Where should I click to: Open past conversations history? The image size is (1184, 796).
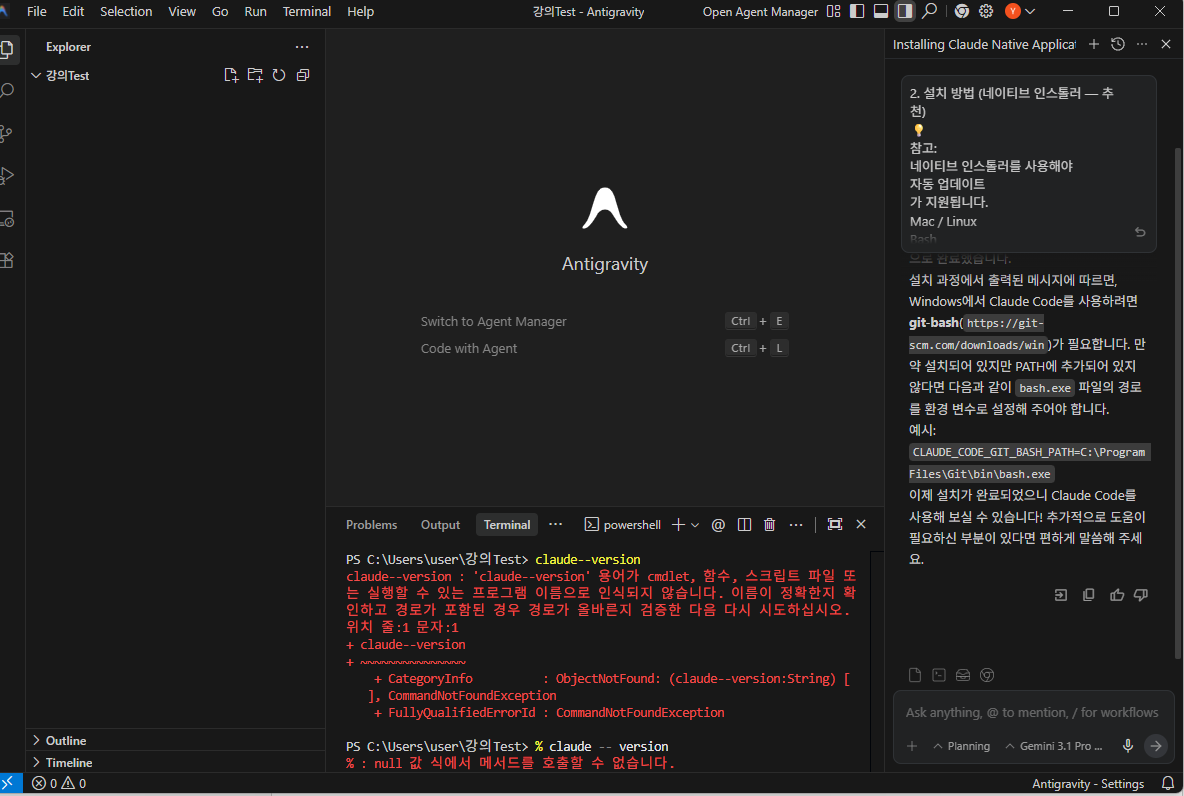point(1118,45)
